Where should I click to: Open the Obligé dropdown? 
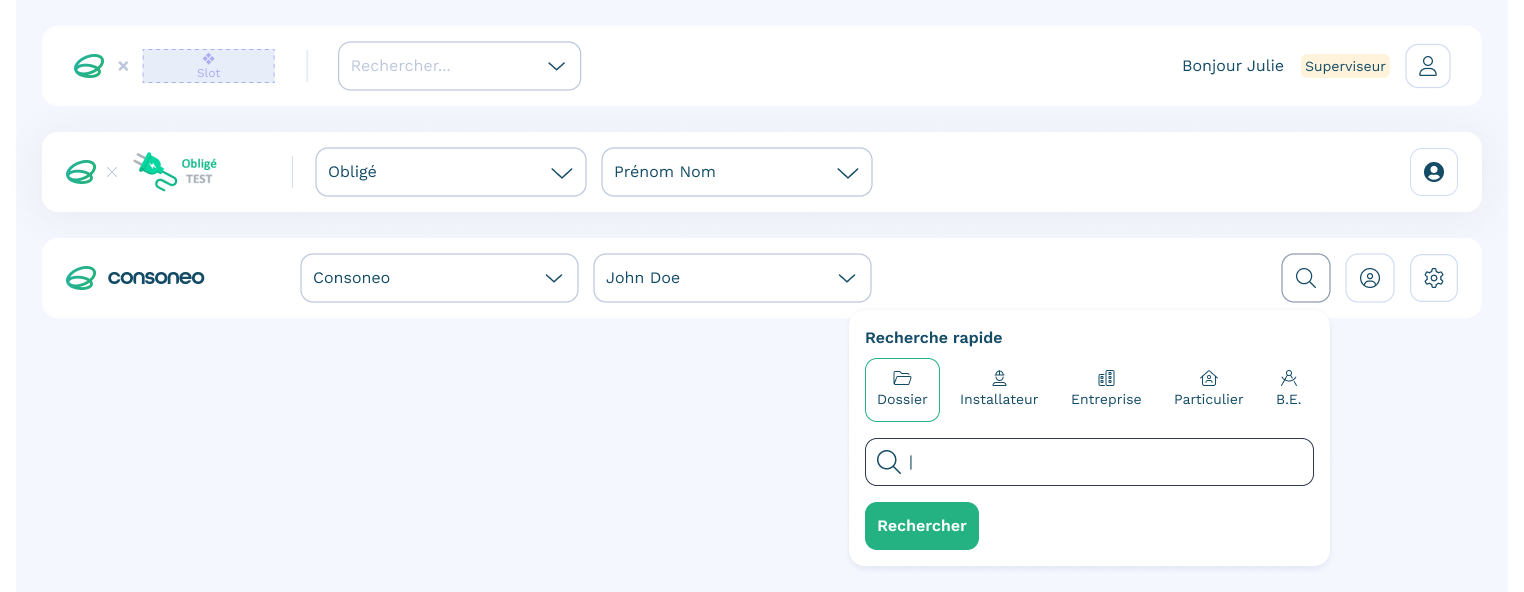pyautogui.click(x=450, y=172)
